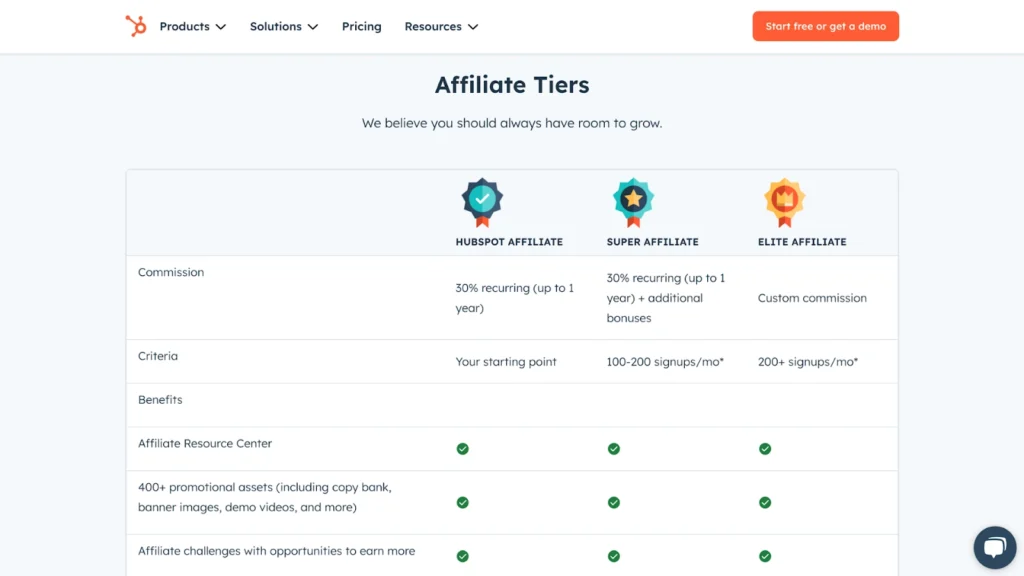Image resolution: width=1024 pixels, height=576 pixels.
Task: Click the affiliate challenges checkmark under Super Affiliate
Action: tap(613, 556)
